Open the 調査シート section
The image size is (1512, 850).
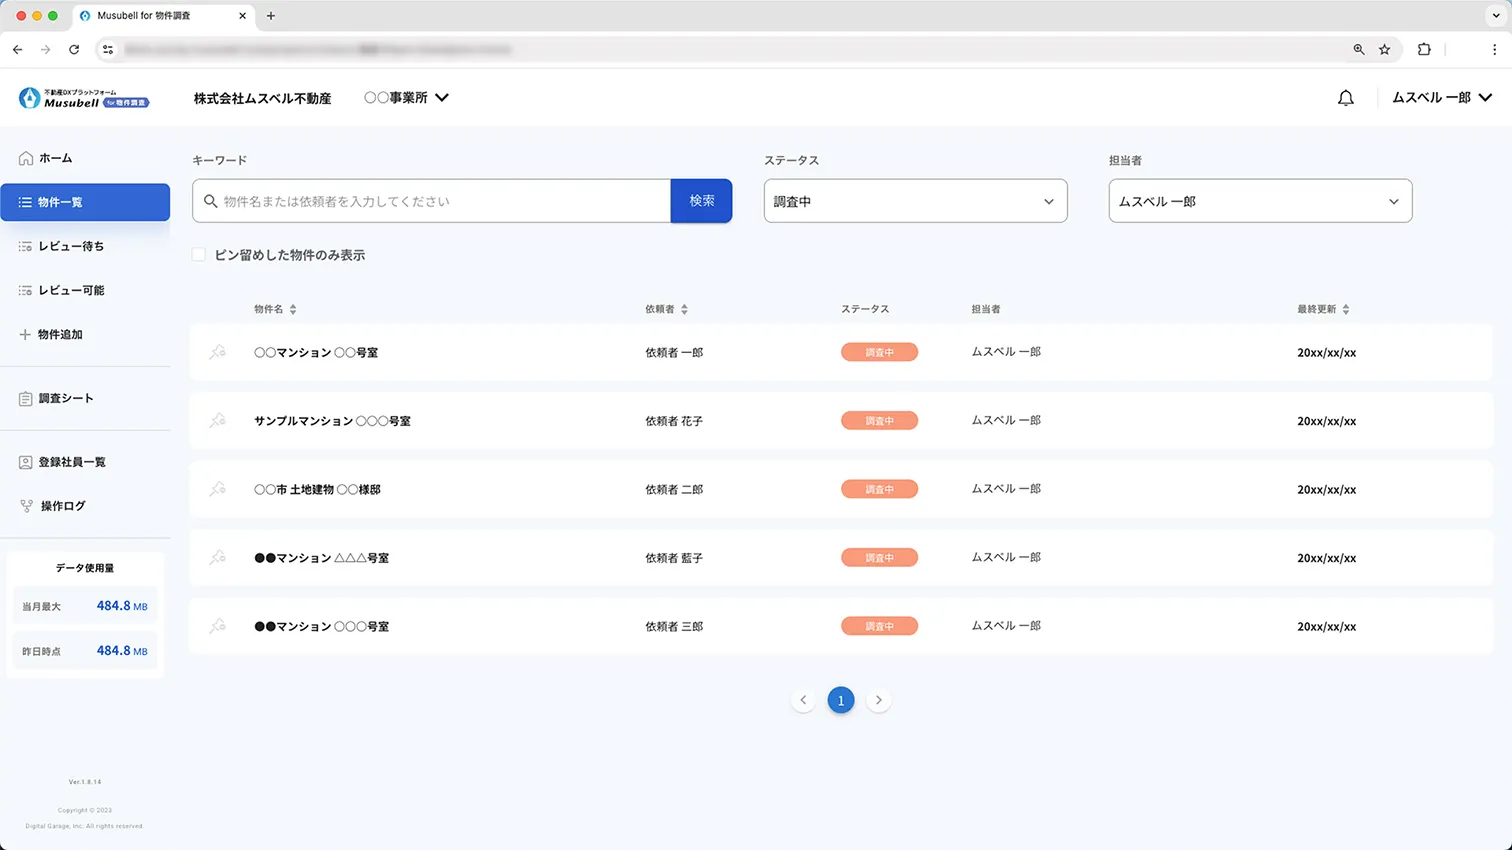tap(66, 398)
